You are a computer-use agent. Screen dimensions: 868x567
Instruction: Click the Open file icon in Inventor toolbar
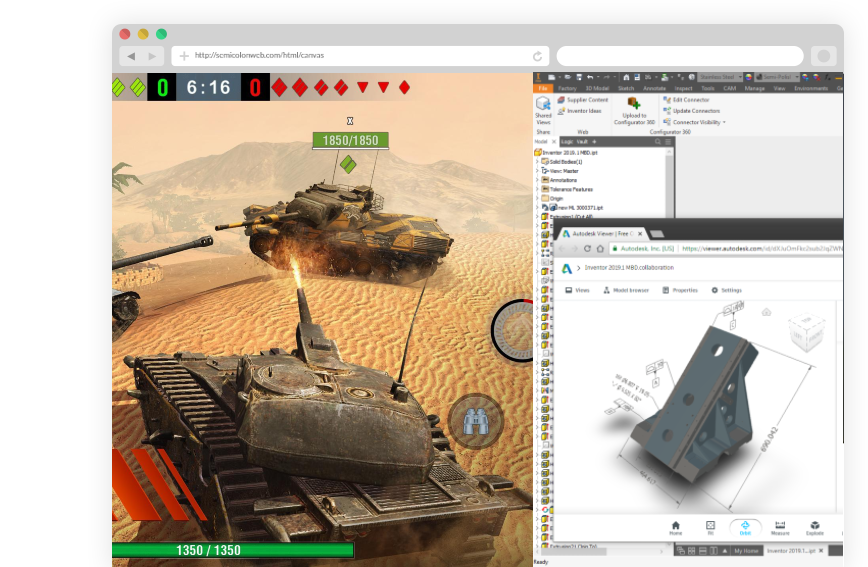click(567, 77)
